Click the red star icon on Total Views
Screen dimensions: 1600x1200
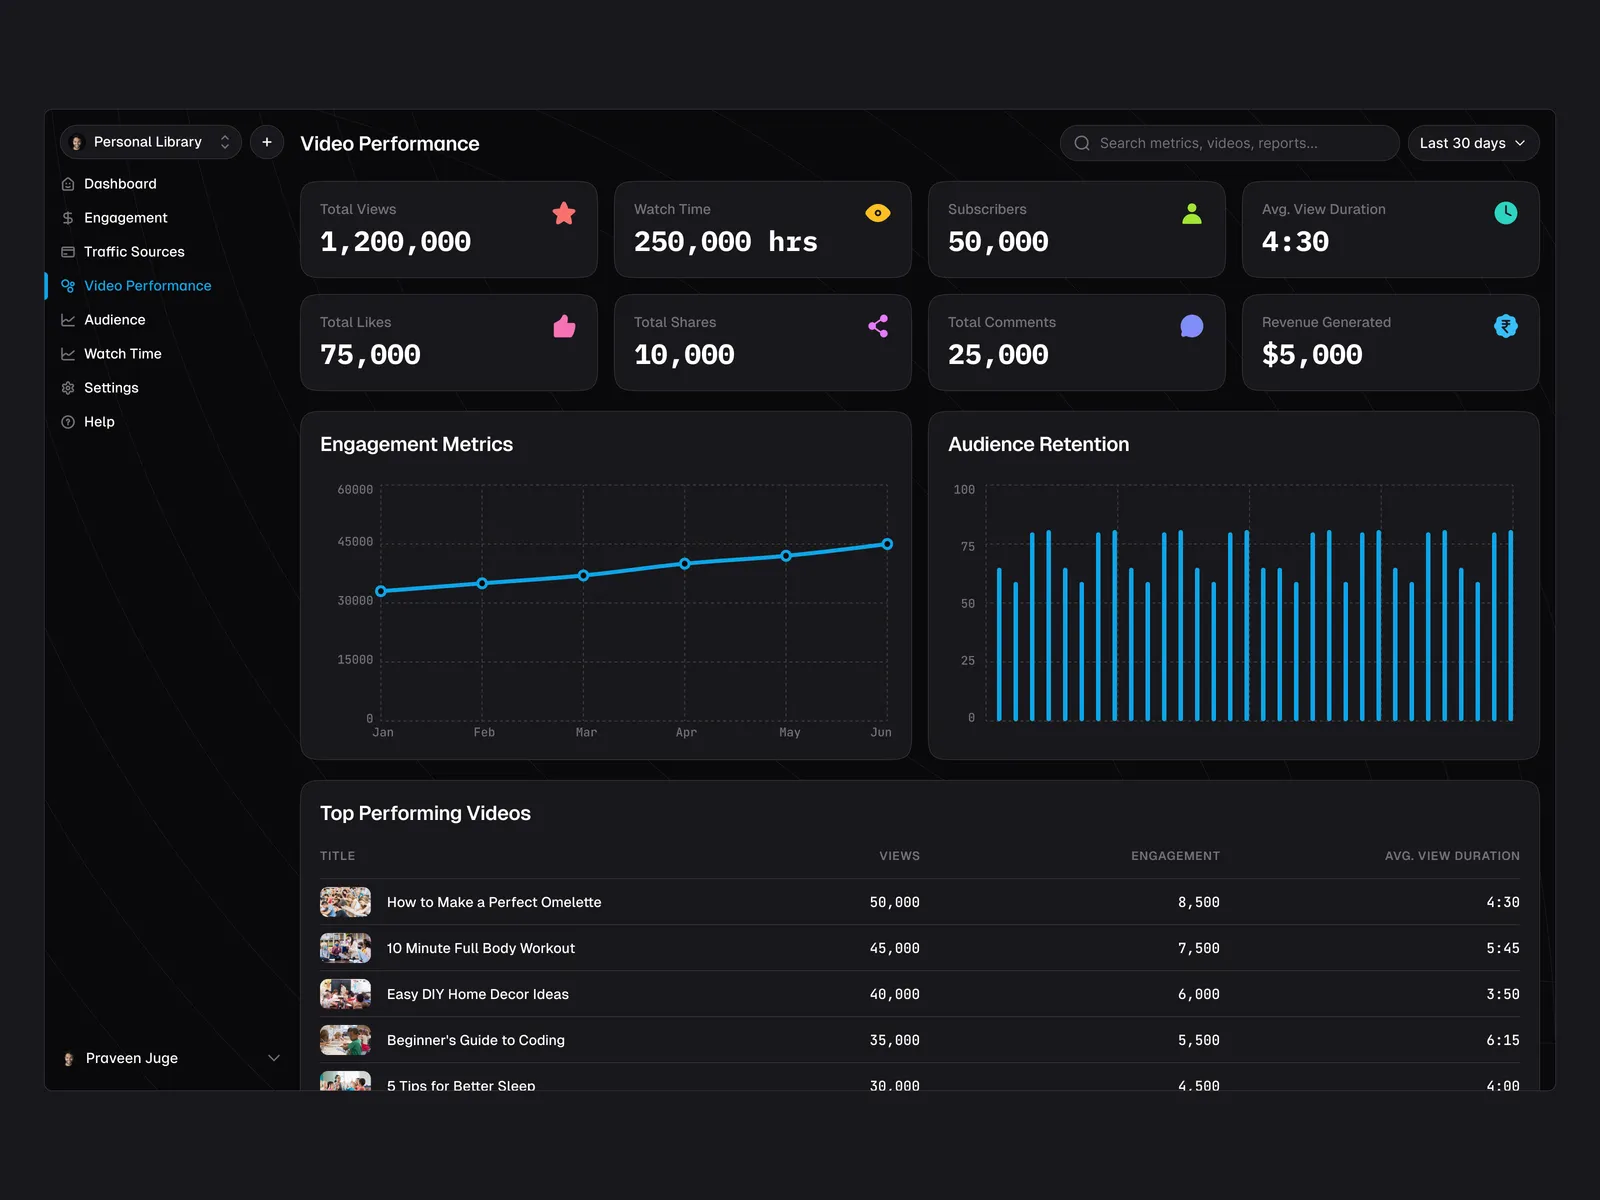tap(564, 213)
